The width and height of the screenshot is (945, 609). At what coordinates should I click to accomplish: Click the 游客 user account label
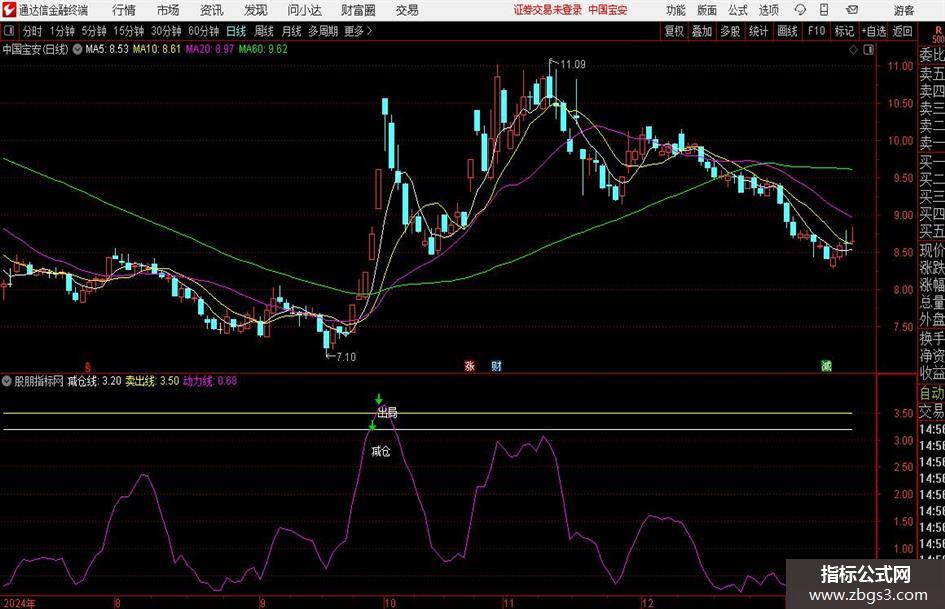click(x=903, y=10)
